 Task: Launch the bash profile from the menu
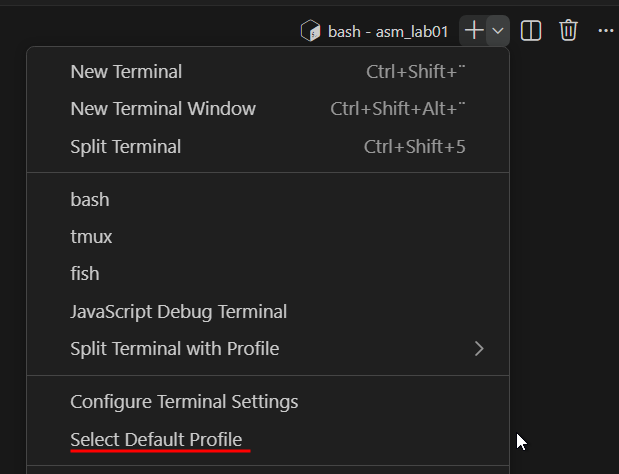point(90,200)
